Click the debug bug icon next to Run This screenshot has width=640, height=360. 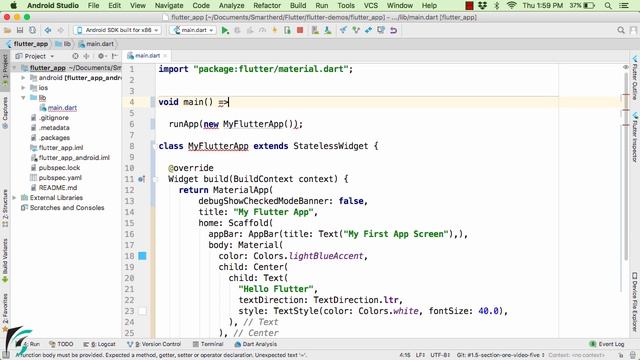coord(237,30)
